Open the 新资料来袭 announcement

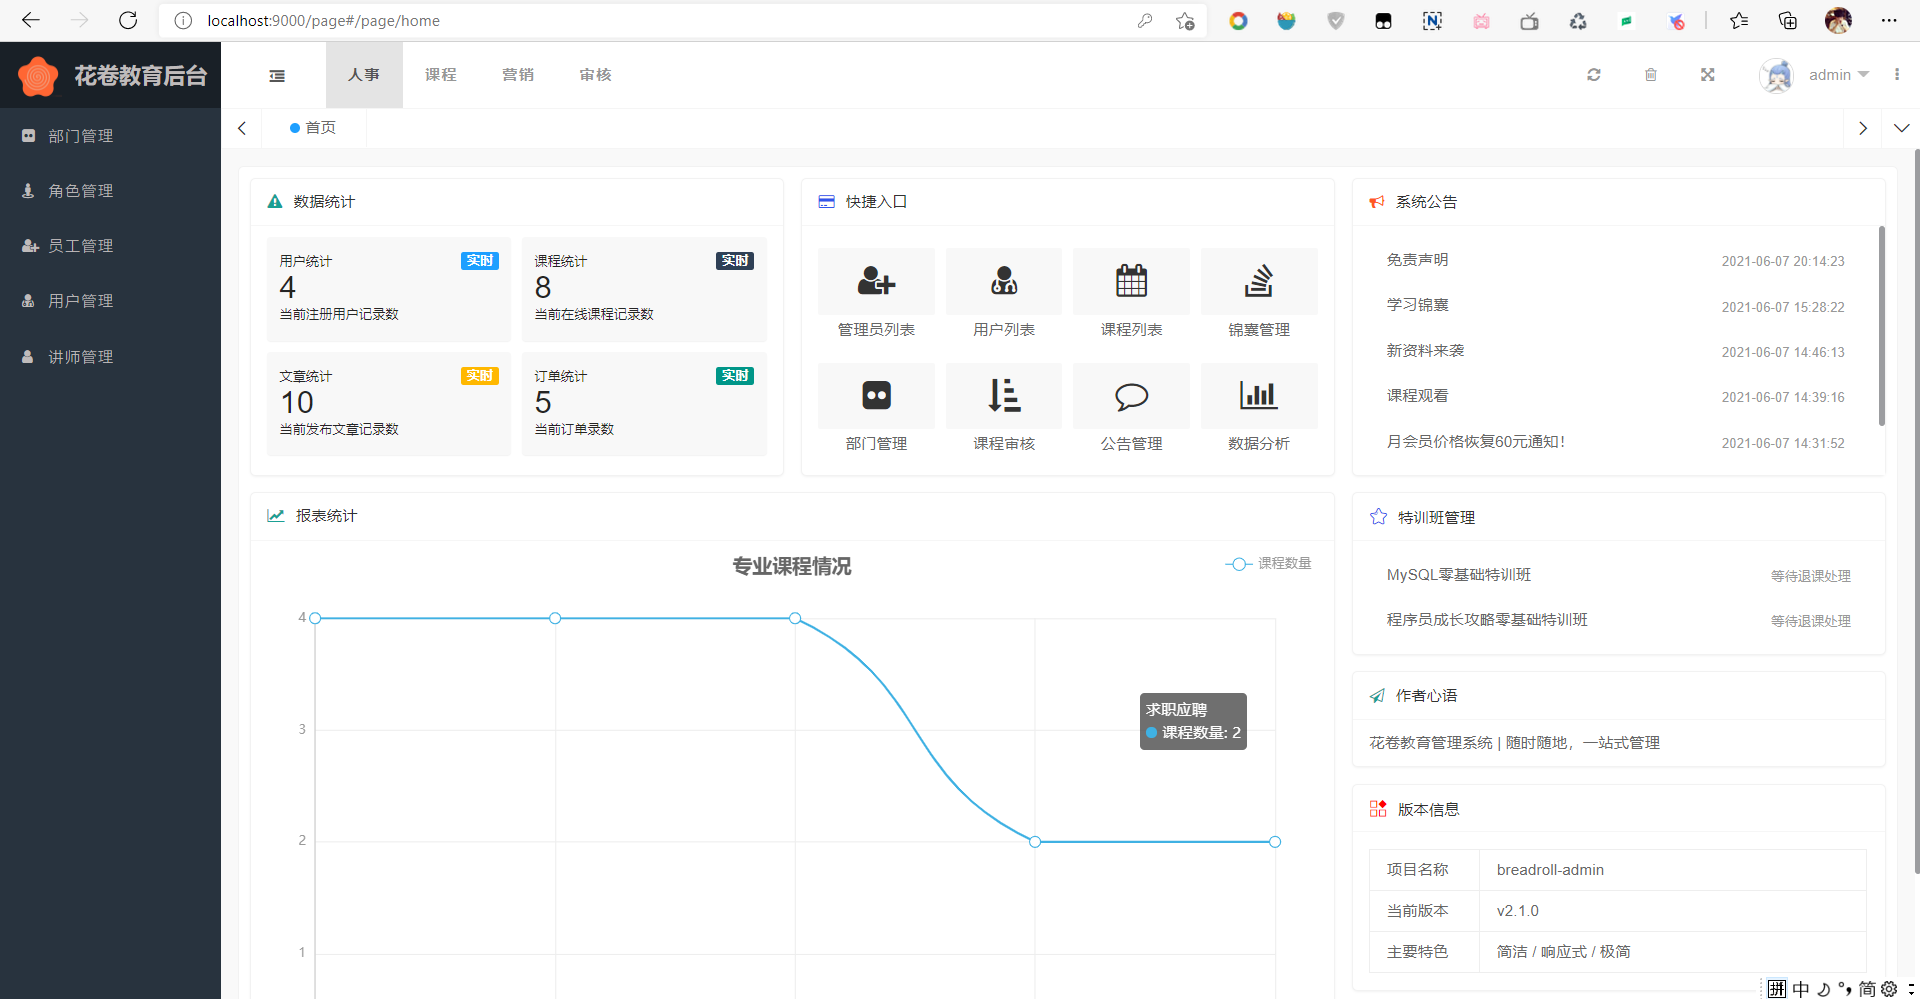pyautogui.click(x=1425, y=351)
